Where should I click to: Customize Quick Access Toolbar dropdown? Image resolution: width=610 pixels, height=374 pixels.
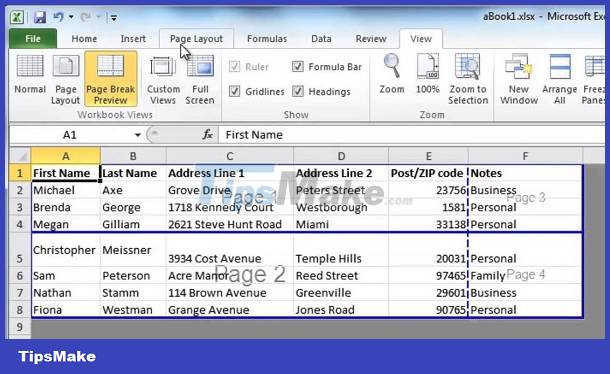(x=114, y=18)
